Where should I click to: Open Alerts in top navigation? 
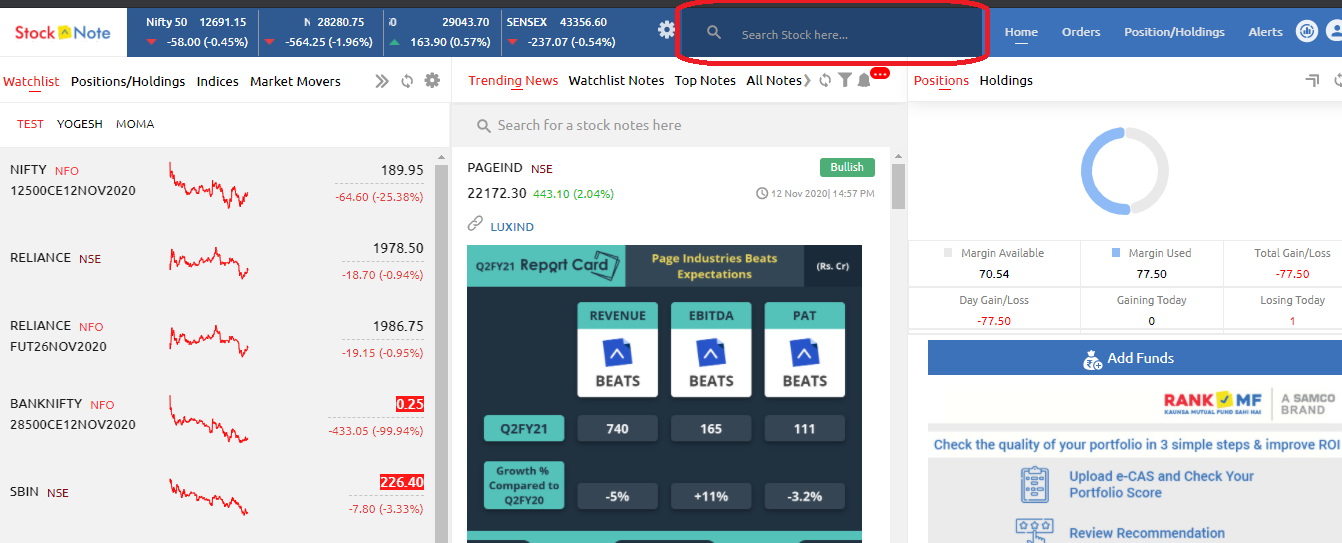[x=1265, y=32]
